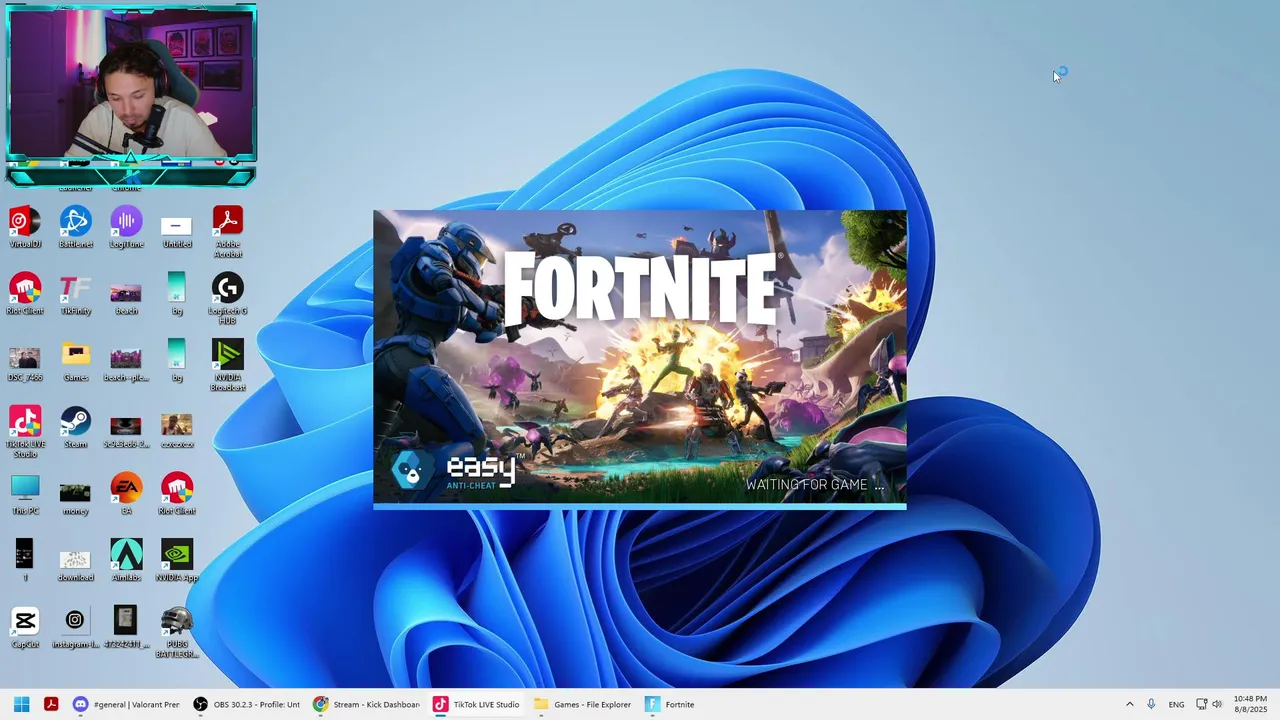Image resolution: width=1280 pixels, height=720 pixels.
Task: Switch to the Discord #general taskbar window
Action: coord(126,704)
